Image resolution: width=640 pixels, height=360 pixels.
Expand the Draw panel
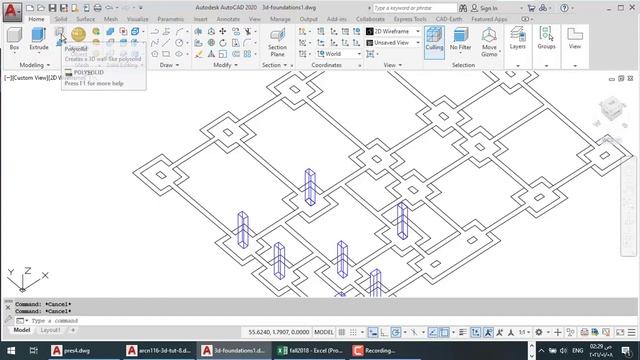[x=169, y=65]
